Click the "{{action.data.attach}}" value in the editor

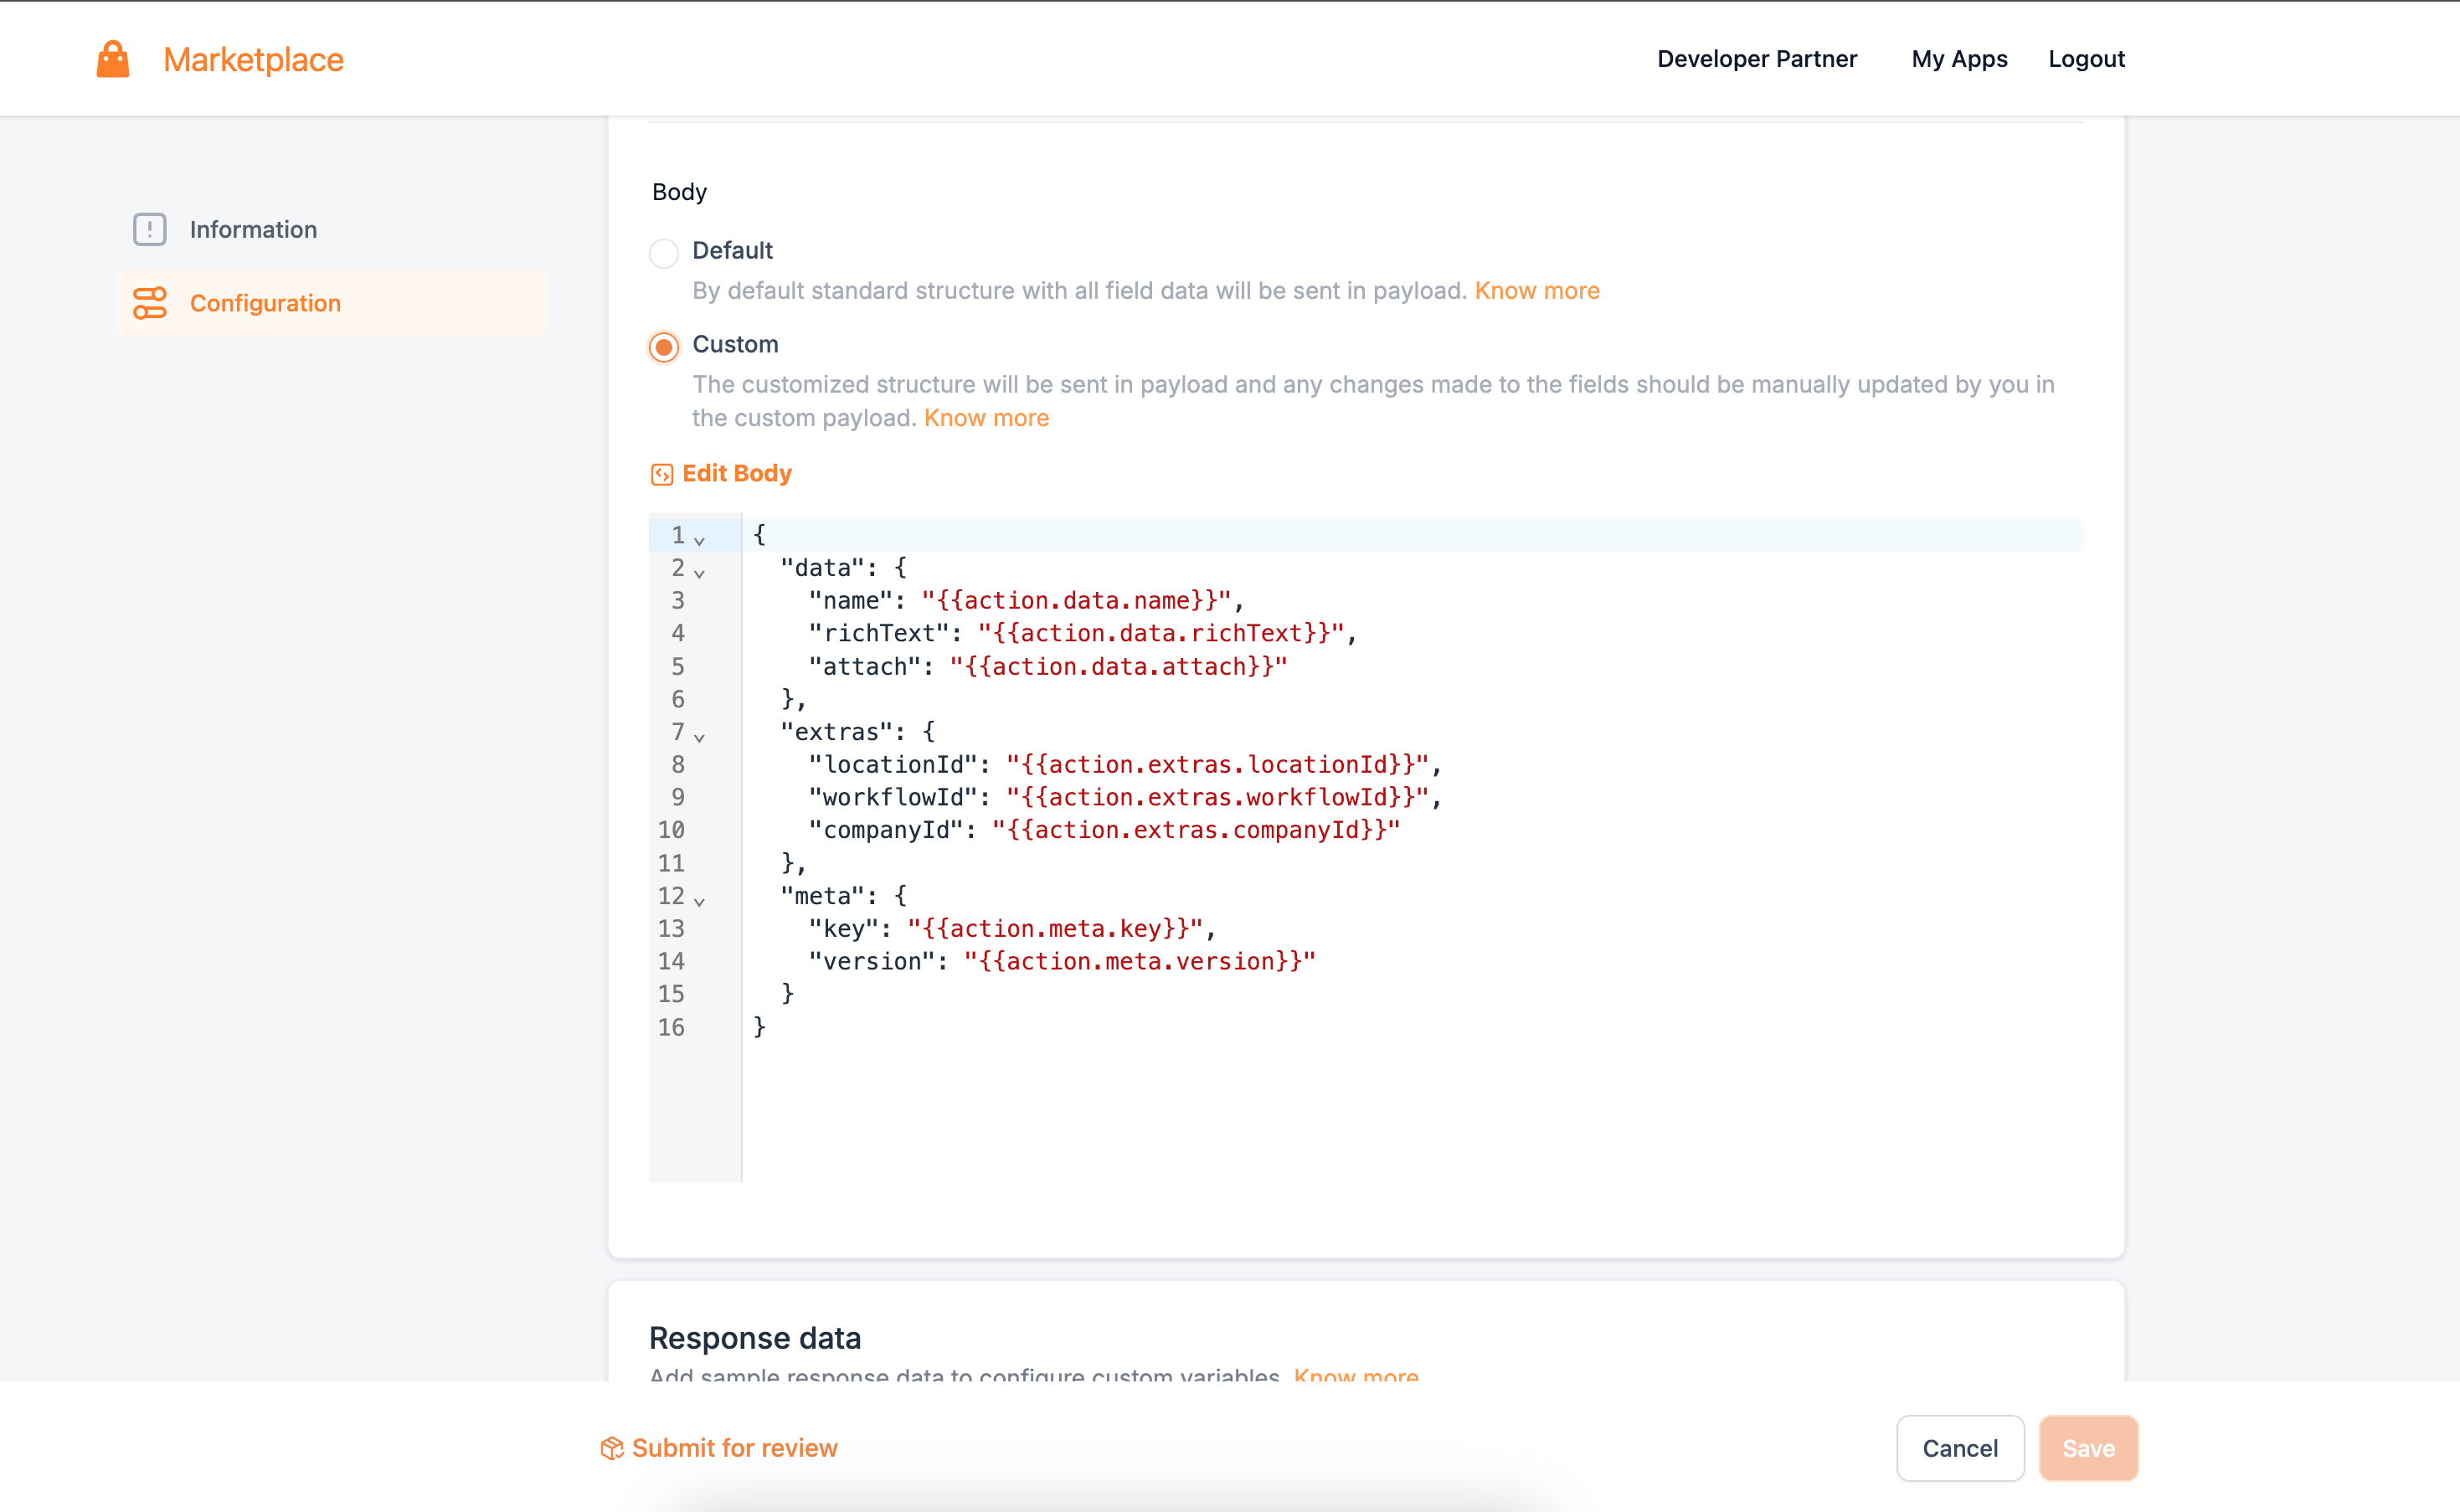click(1118, 666)
